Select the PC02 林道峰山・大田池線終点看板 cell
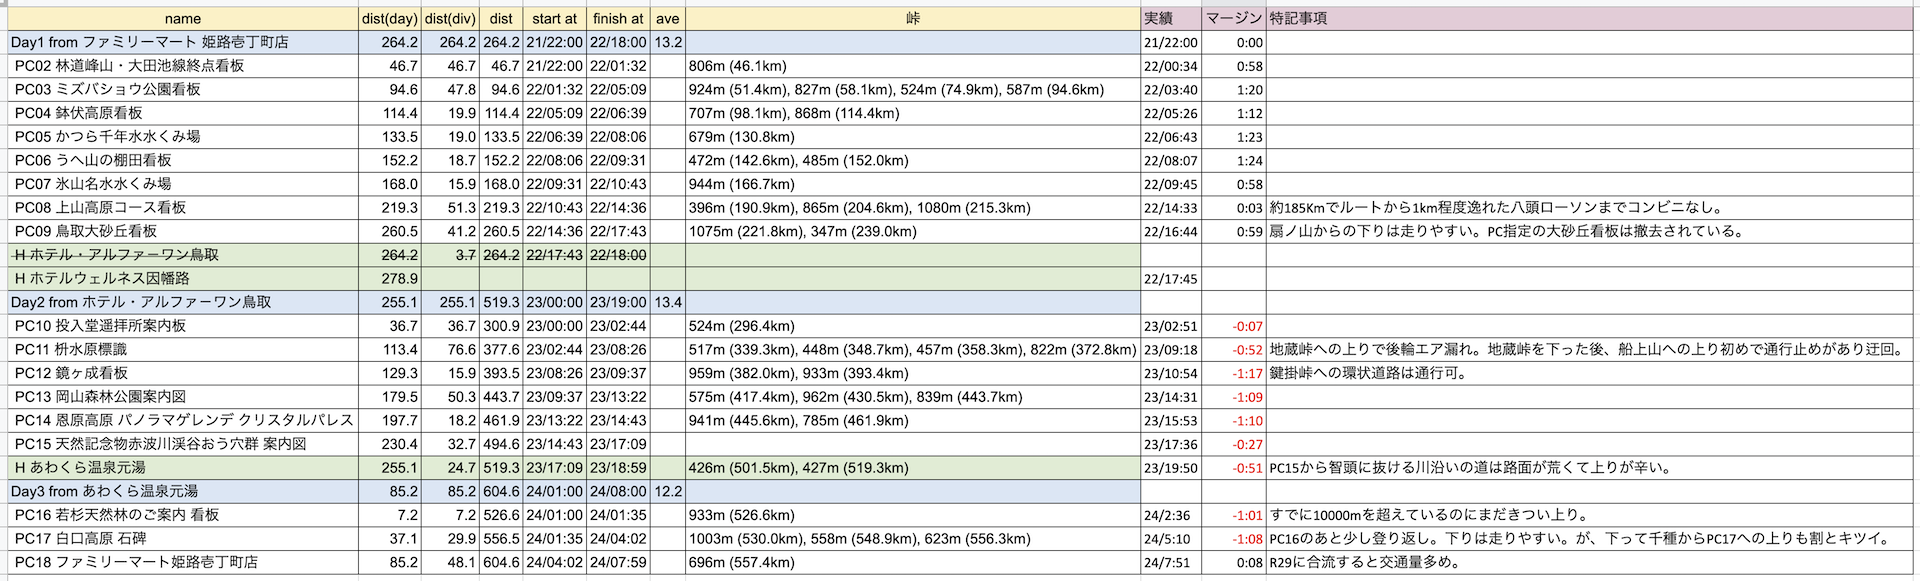 [x=182, y=66]
